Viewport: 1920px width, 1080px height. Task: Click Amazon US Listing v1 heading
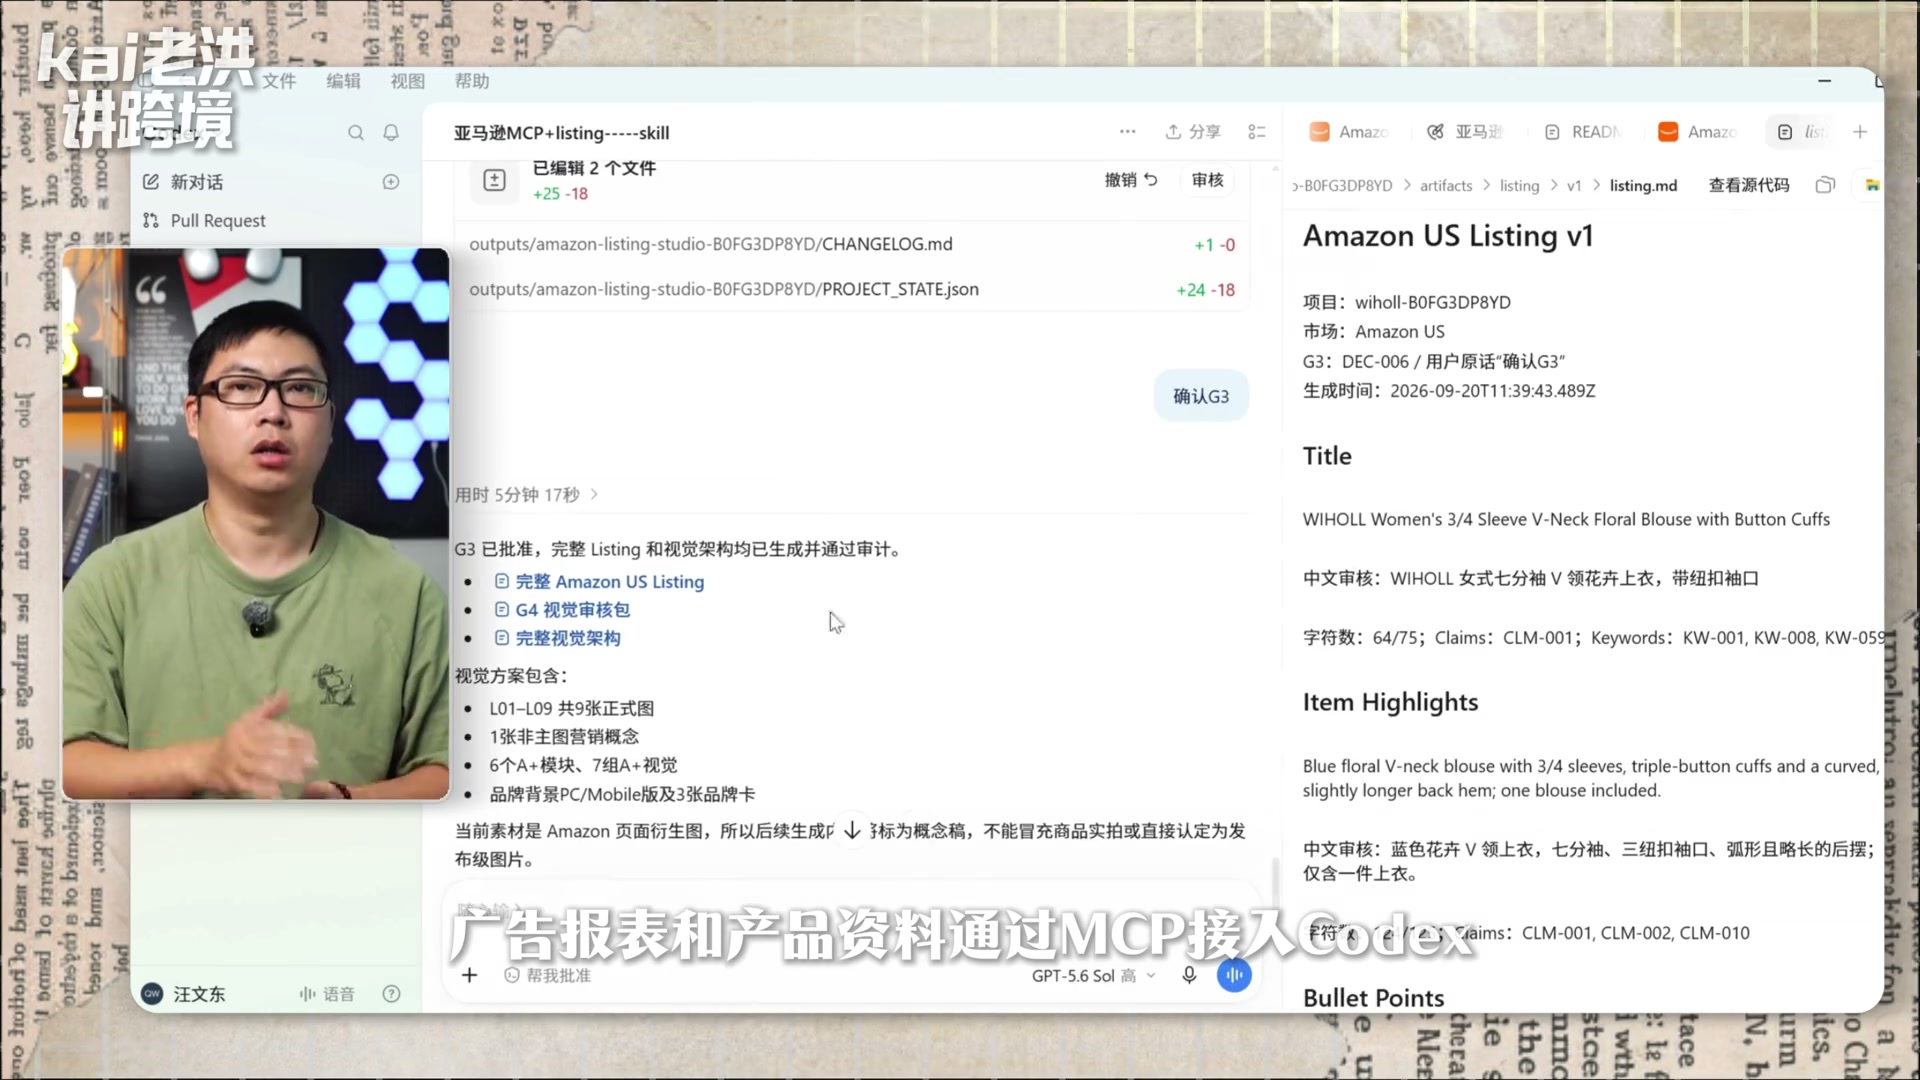point(1448,236)
